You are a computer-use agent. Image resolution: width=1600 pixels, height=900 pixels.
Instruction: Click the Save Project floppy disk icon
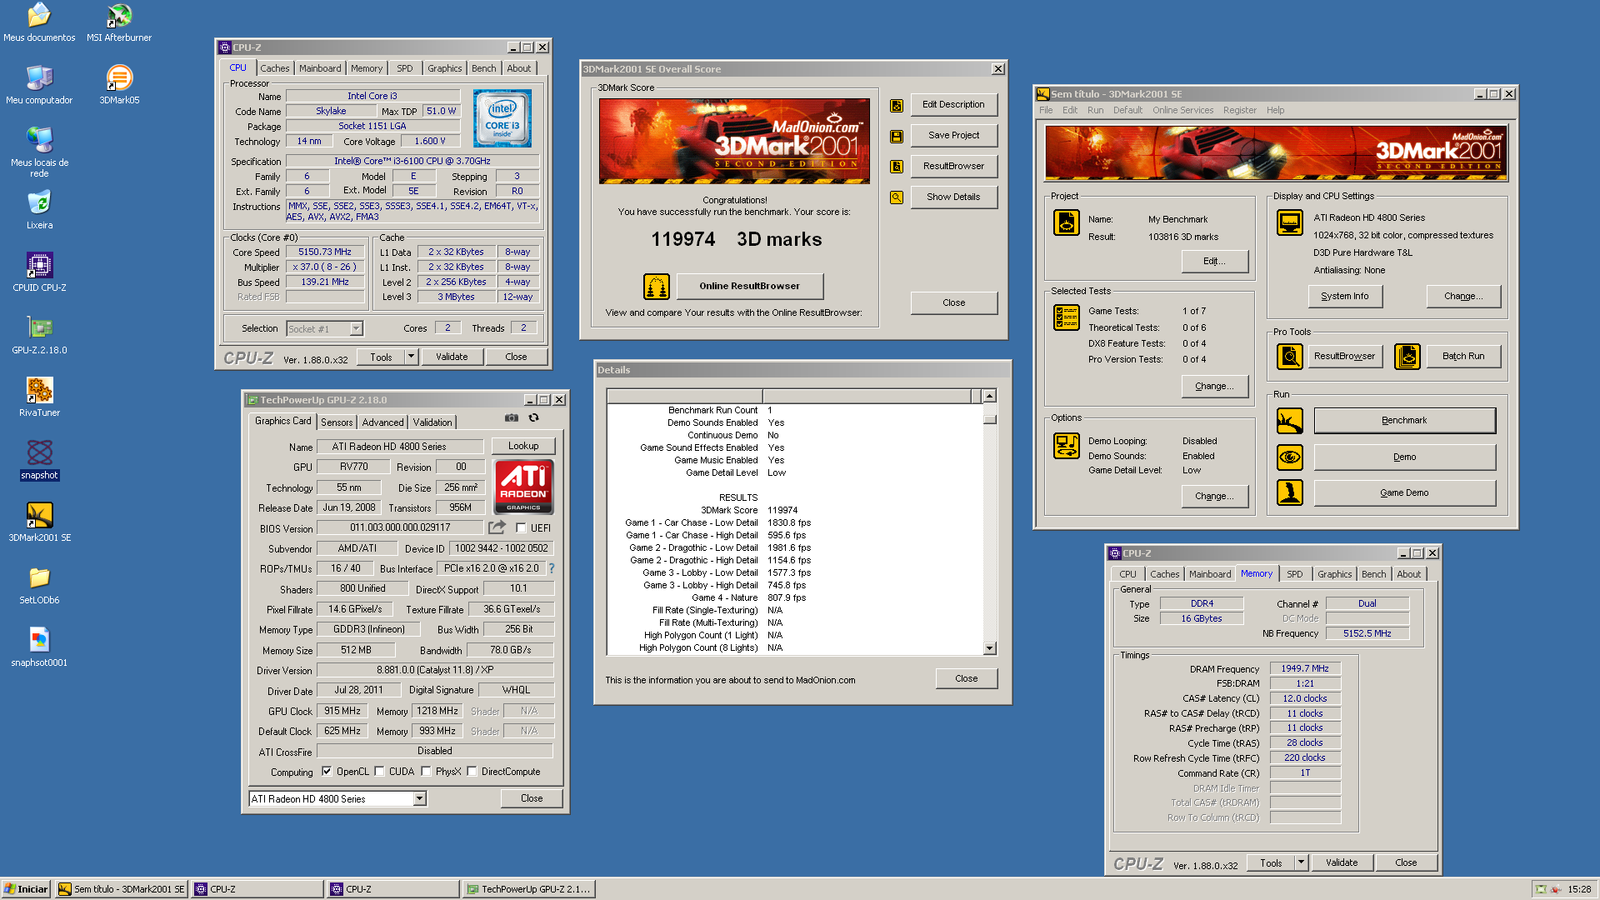pos(895,135)
